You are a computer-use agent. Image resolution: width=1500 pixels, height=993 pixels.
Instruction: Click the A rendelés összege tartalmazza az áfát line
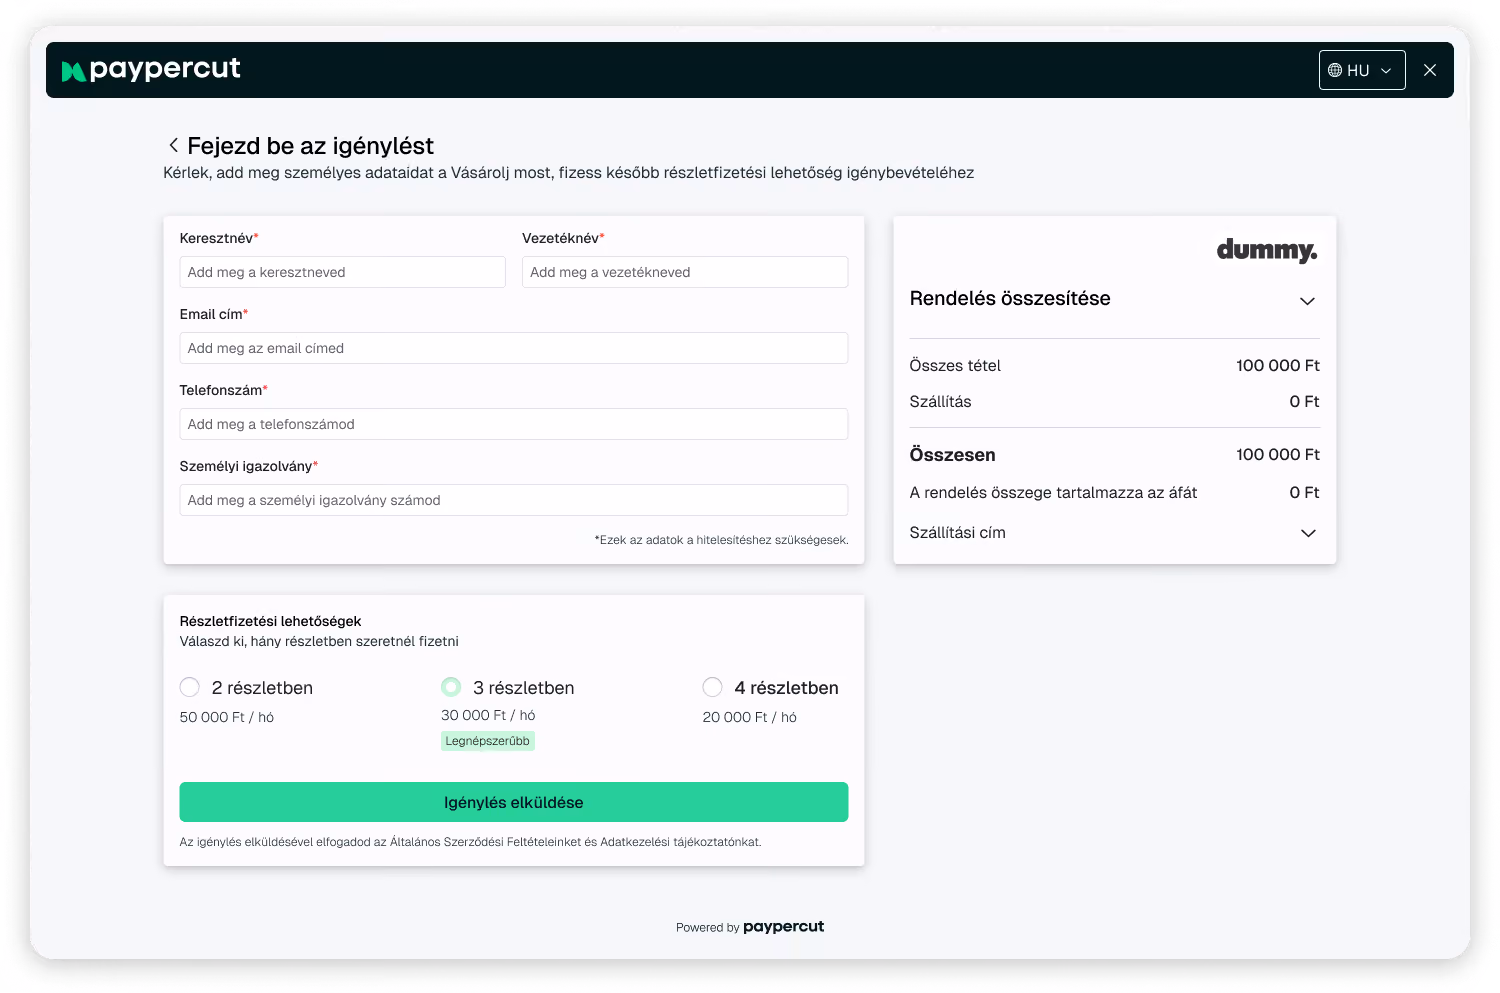click(1053, 493)
